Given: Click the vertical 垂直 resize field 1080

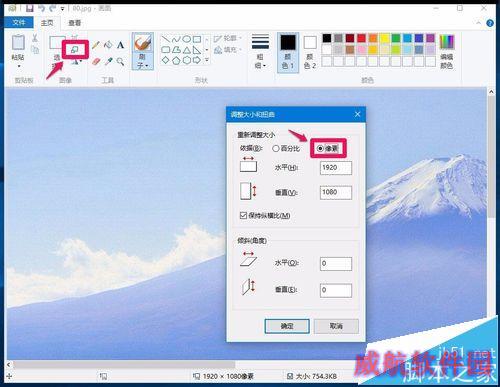Looking at the screenshot, I should coord(336,192).
